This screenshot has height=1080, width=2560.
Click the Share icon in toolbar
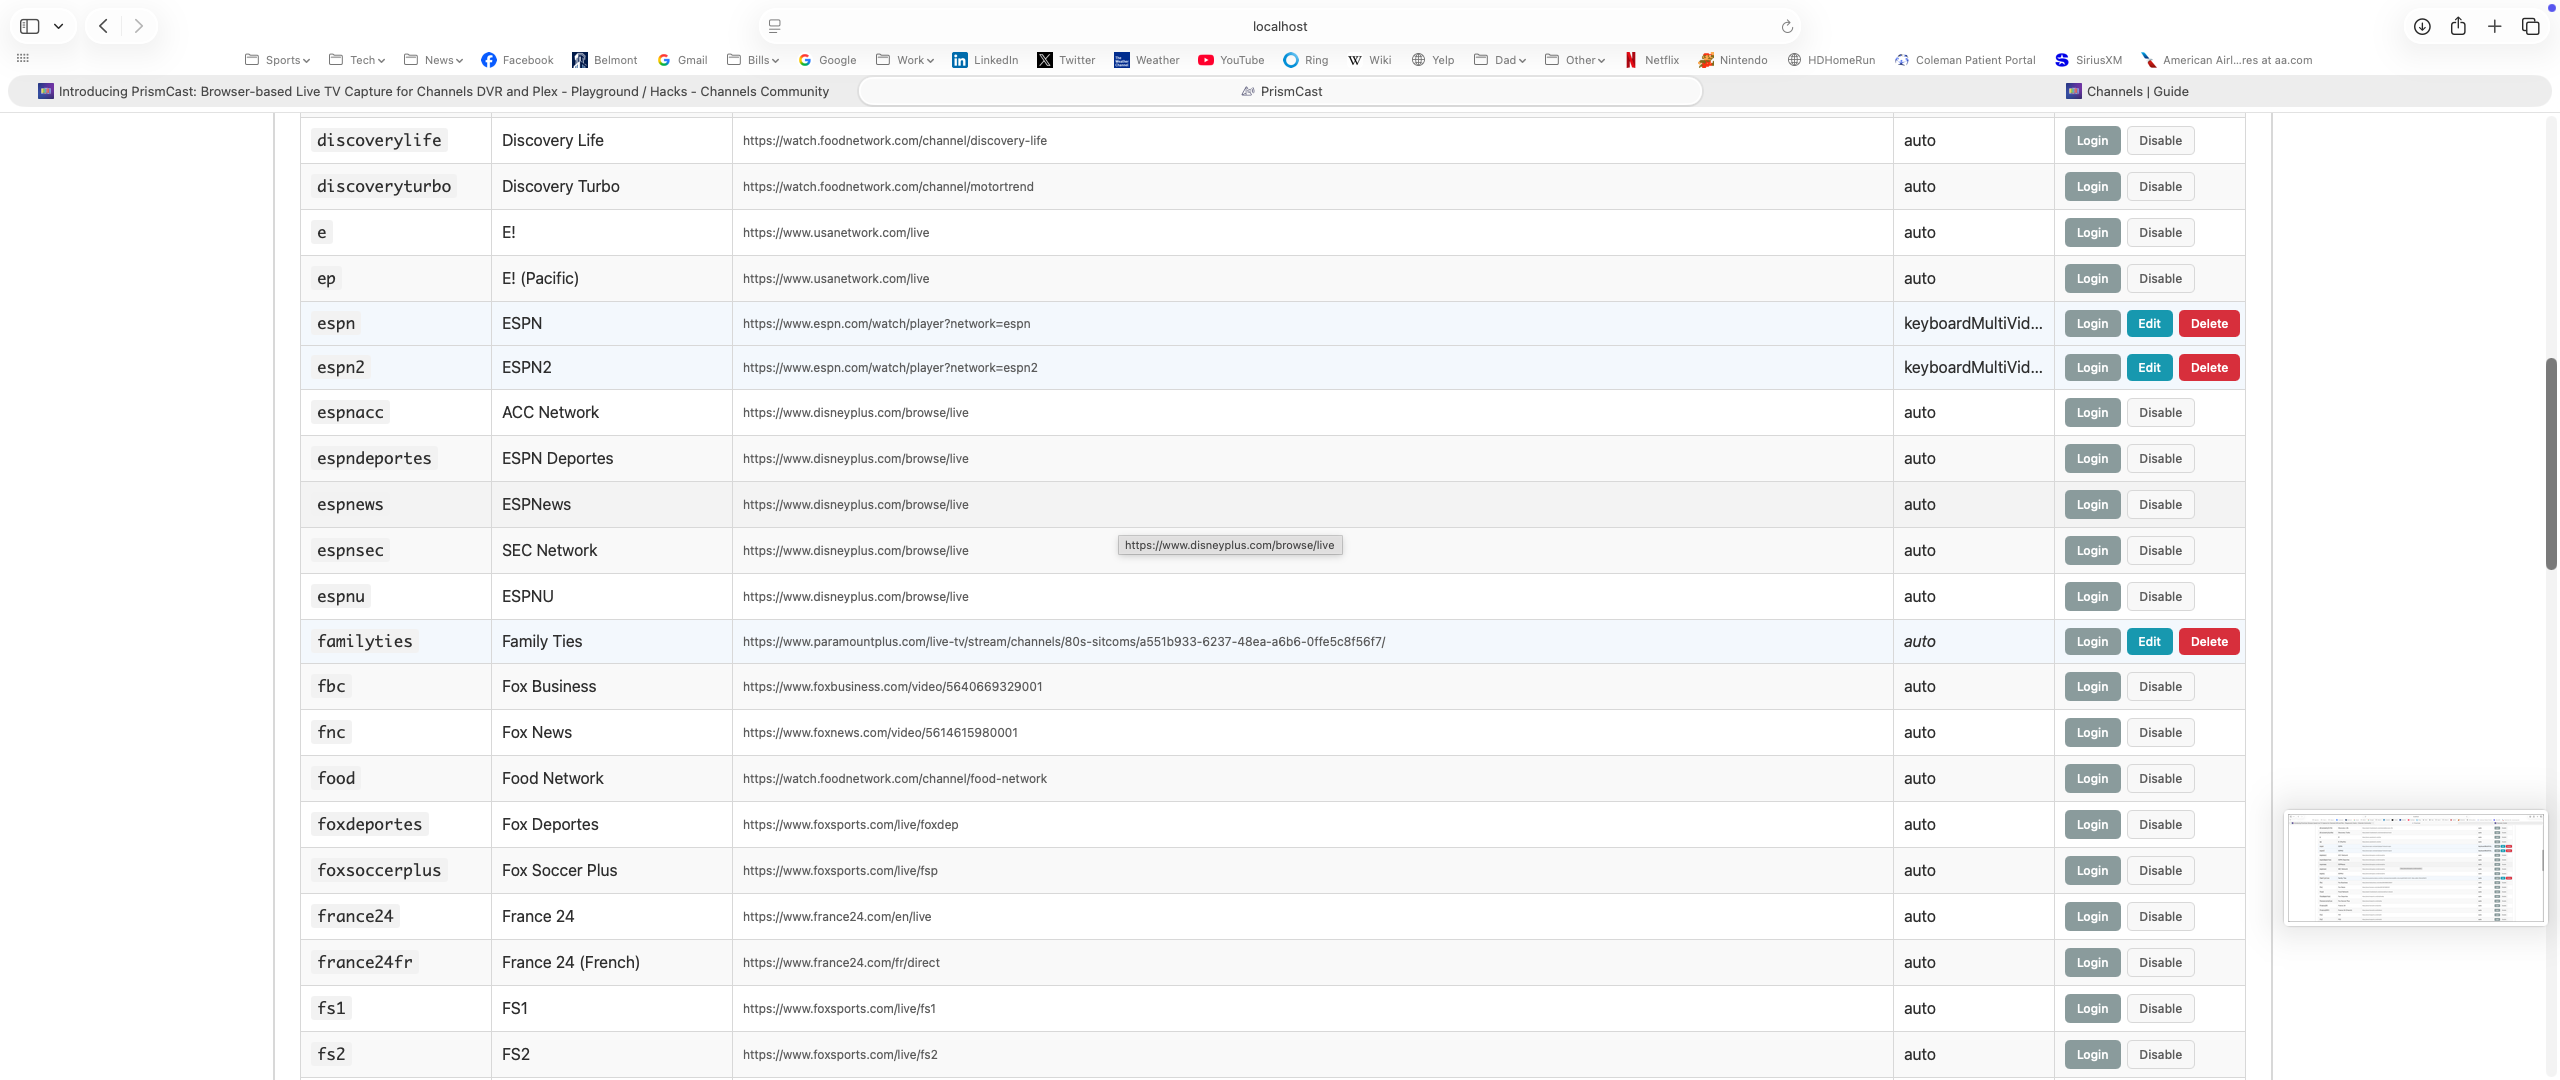pos(2458,27)
